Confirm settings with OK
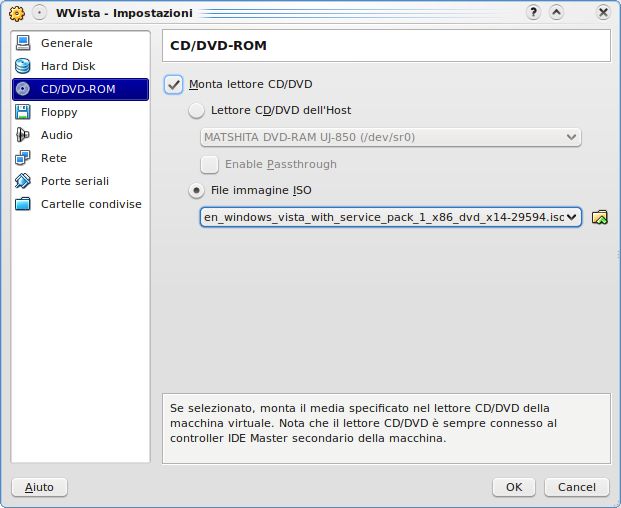This screenshot has height=508, width=621. click(514, 487)
